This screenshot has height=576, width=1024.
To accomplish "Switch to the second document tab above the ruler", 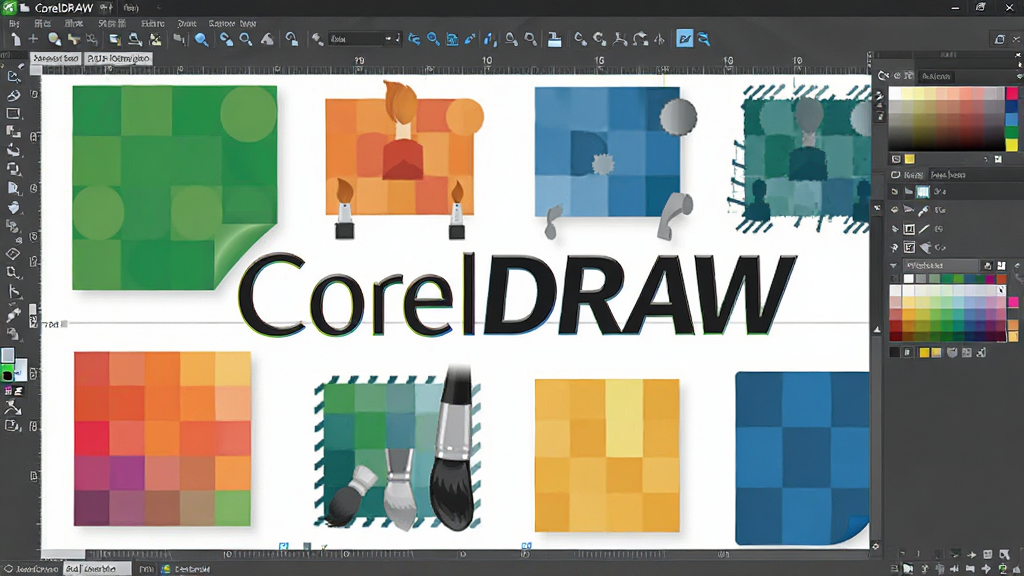I will [x=118, y=58].
